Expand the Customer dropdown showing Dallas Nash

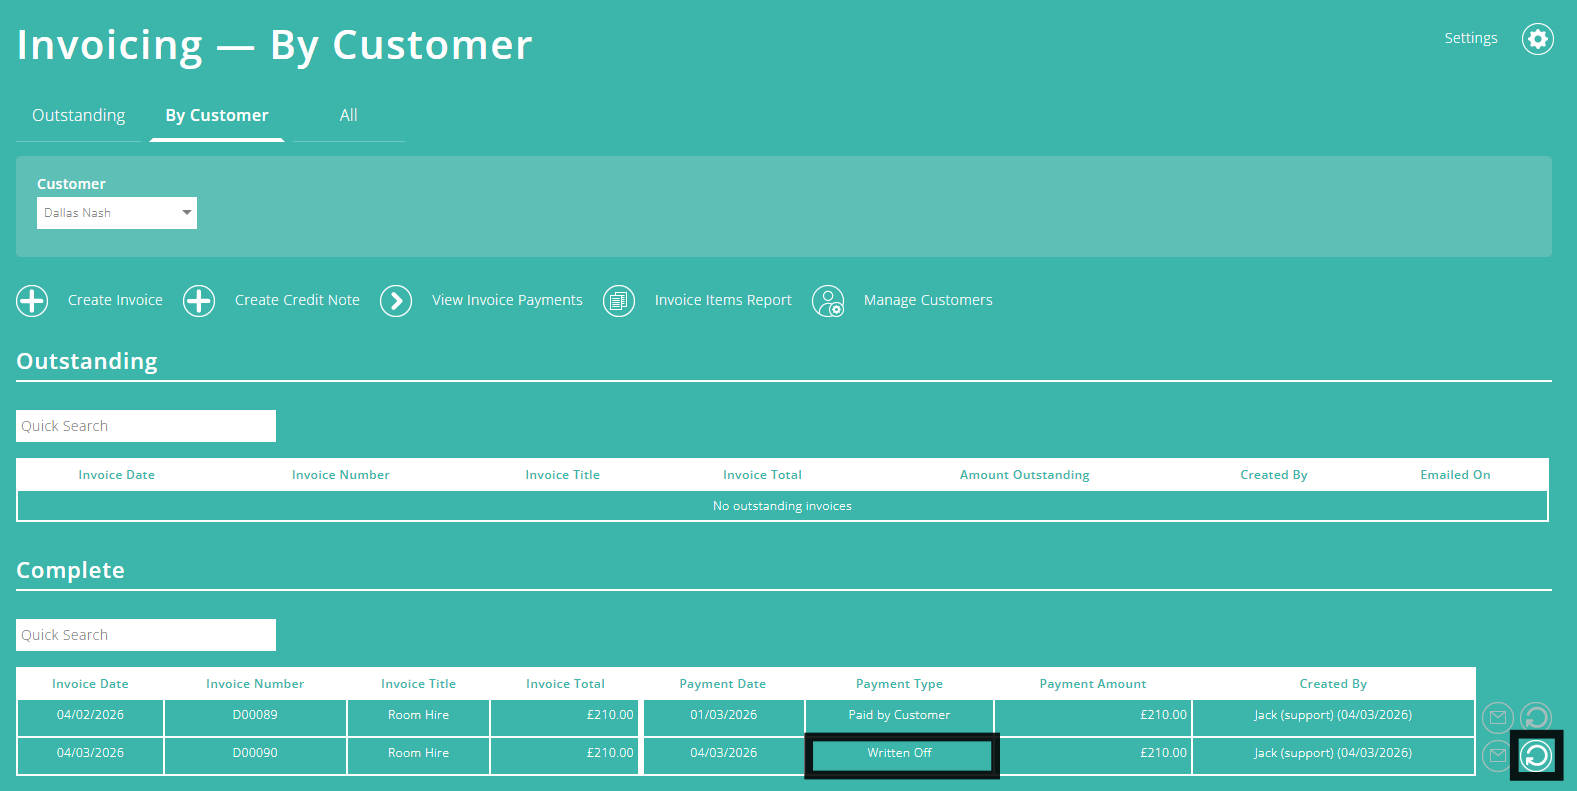117,213
